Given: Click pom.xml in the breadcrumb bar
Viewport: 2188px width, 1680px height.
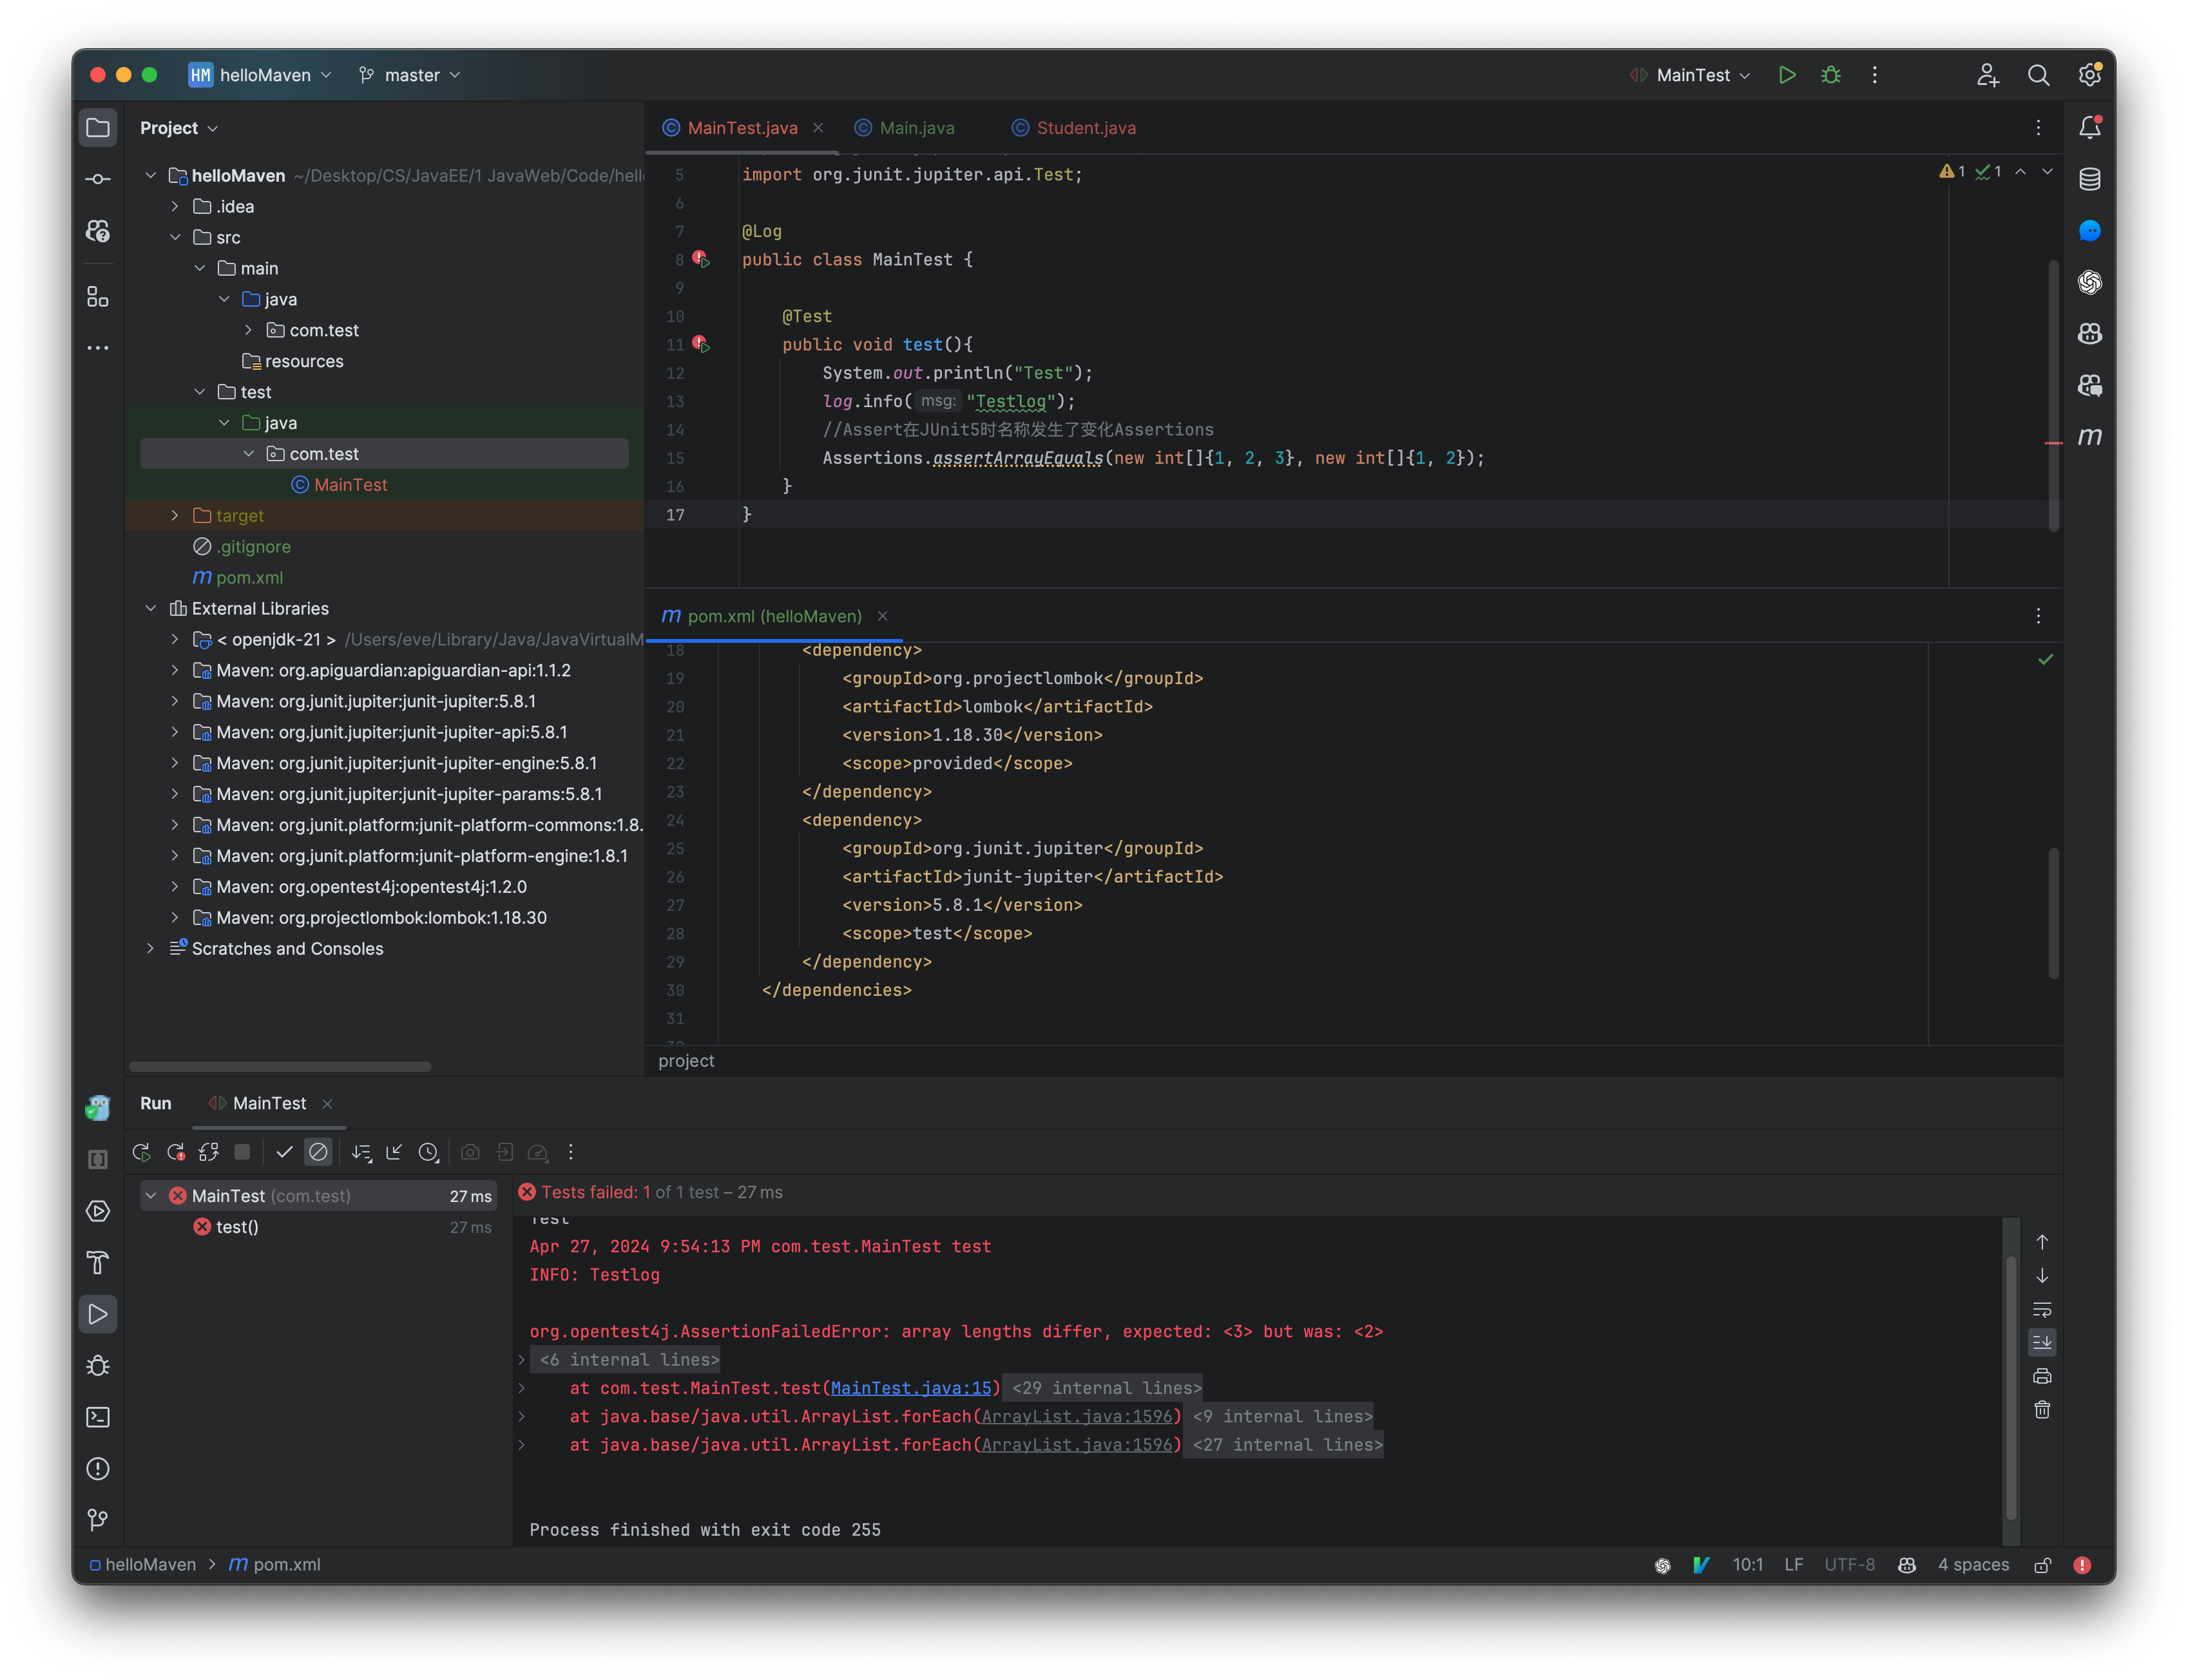Looking at the screenshot, I should point(287,1564).
